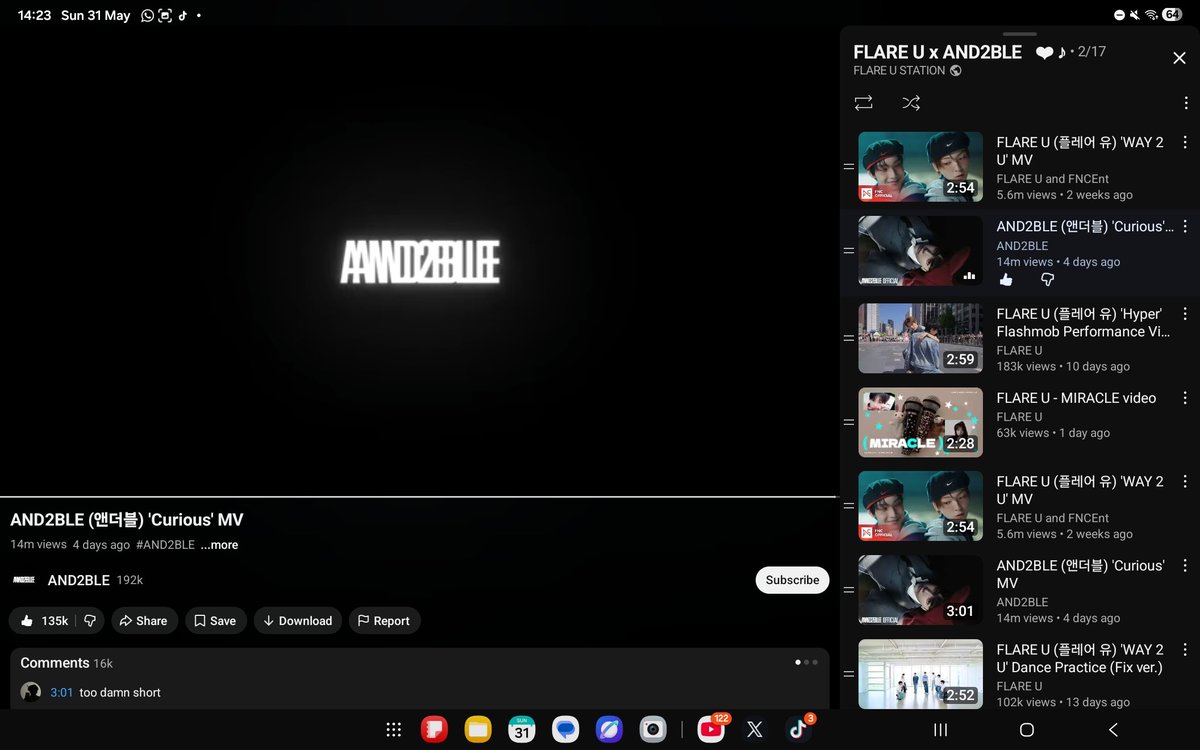Expand description with '...more'

219,545
